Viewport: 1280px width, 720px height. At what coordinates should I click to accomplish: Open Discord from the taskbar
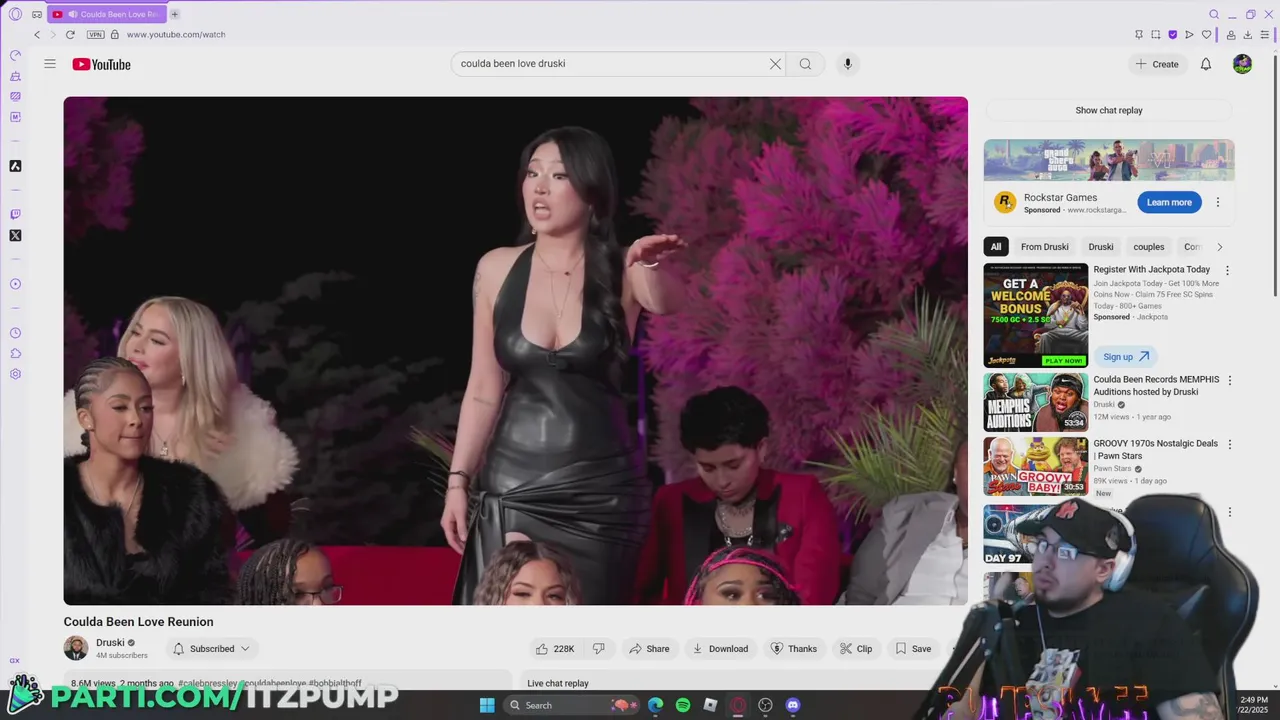pos(793,705)
